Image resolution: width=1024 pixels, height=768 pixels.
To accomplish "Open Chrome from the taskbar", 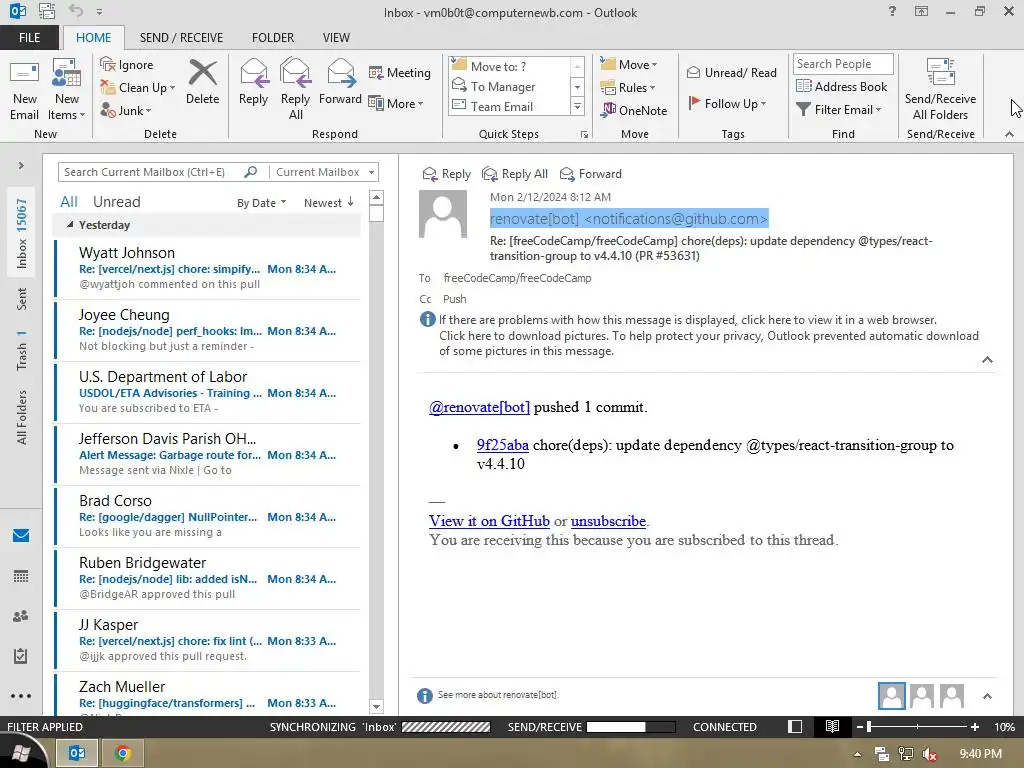I will pyautogui.click(x=122, y=754).
